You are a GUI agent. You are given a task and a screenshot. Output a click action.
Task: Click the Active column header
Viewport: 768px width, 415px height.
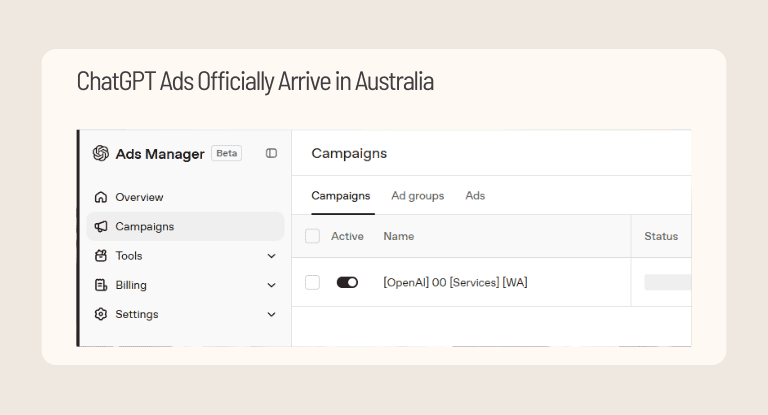(x=347, y=236)
